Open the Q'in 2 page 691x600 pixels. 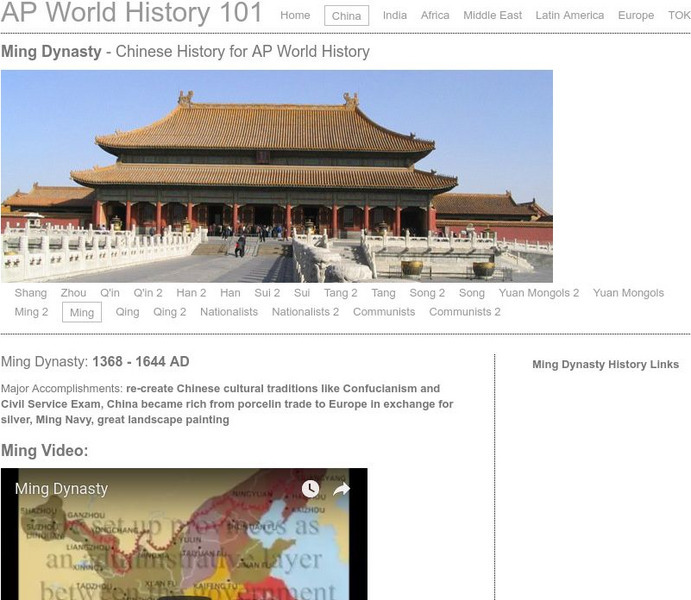148,293
